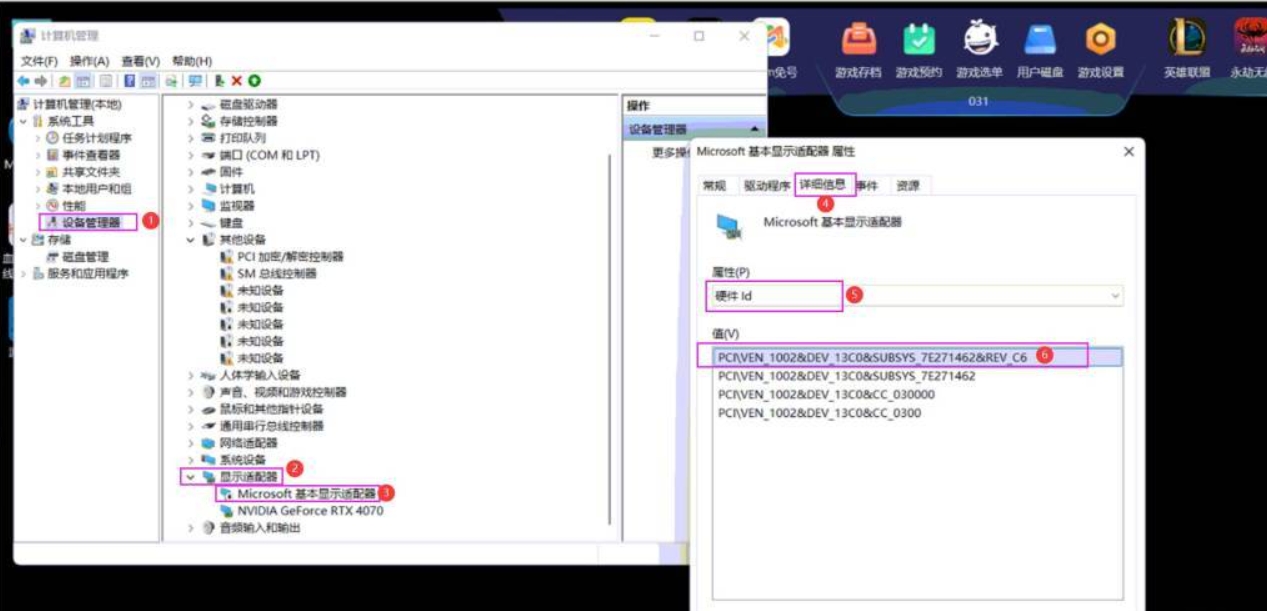
Task: Collapse the 其他设备 tree node
Action: pyautogui.click(x=191, y=240)
